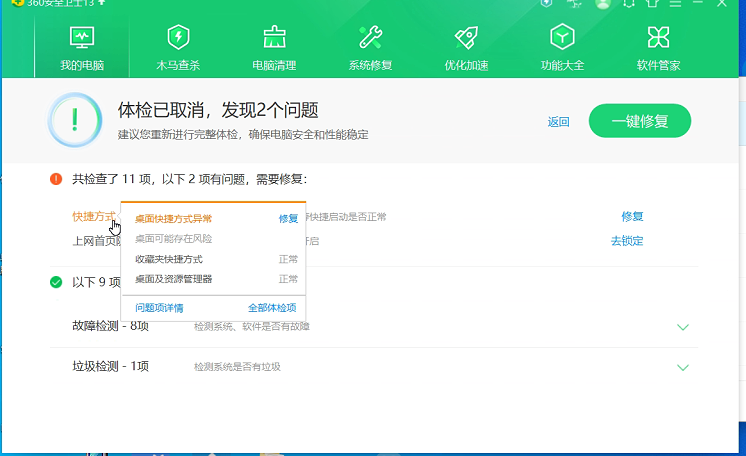
Task: Select the 收藏夹快捷方式 popup entry
Action: [169, 259]
